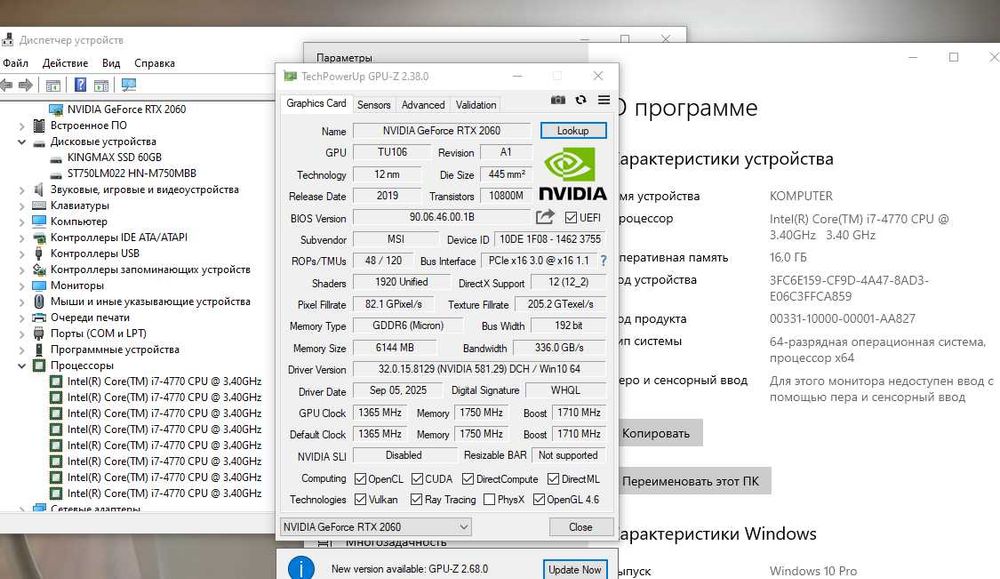The width and height of the screenshot is (1000, 579).
Task: Click the BIOS export share icon
Action: [545, 217]
